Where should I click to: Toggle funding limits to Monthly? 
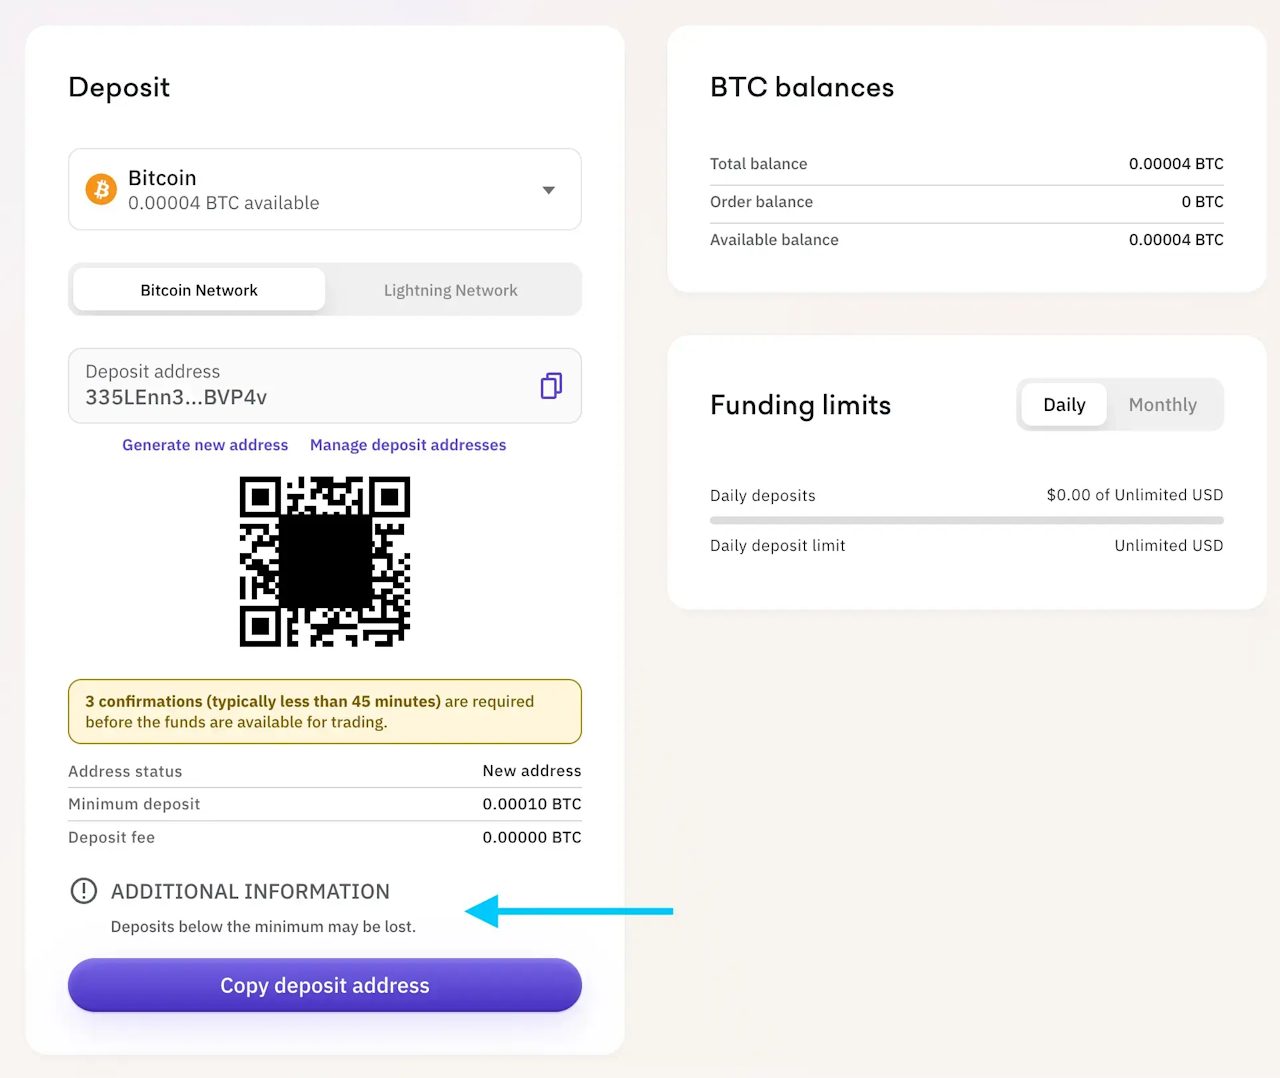[1163, 405]
